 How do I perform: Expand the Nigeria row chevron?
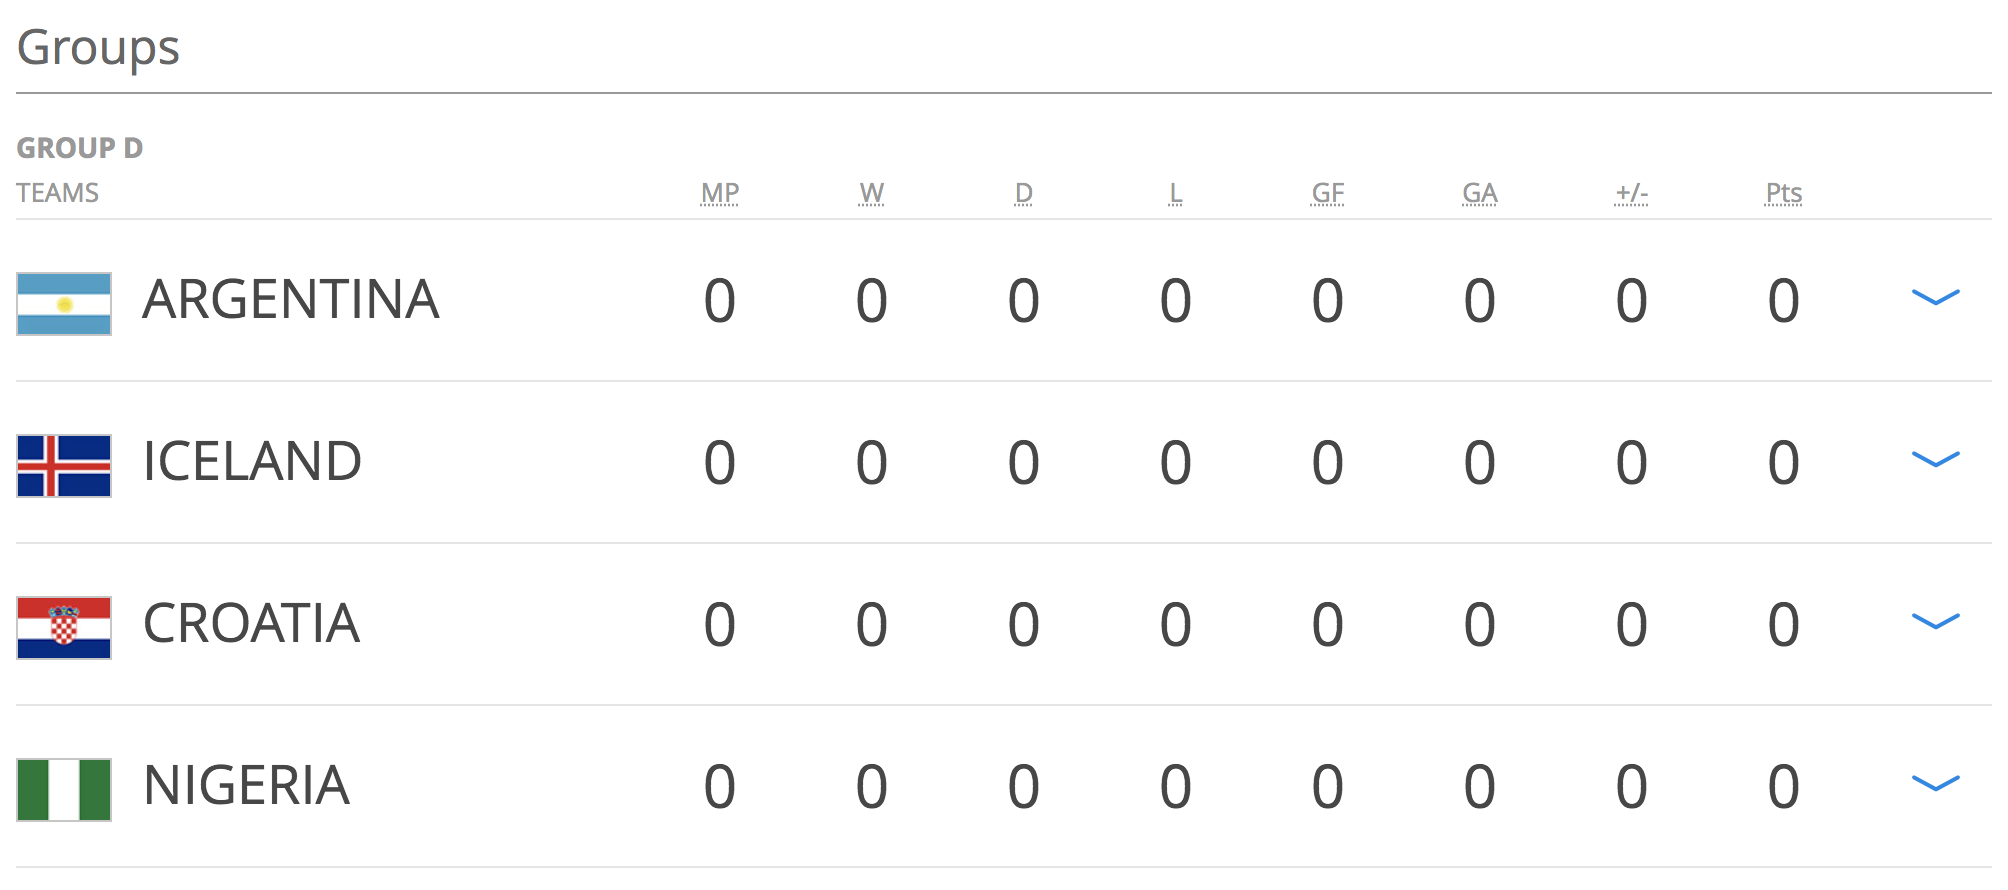[x=1935, y=783]
